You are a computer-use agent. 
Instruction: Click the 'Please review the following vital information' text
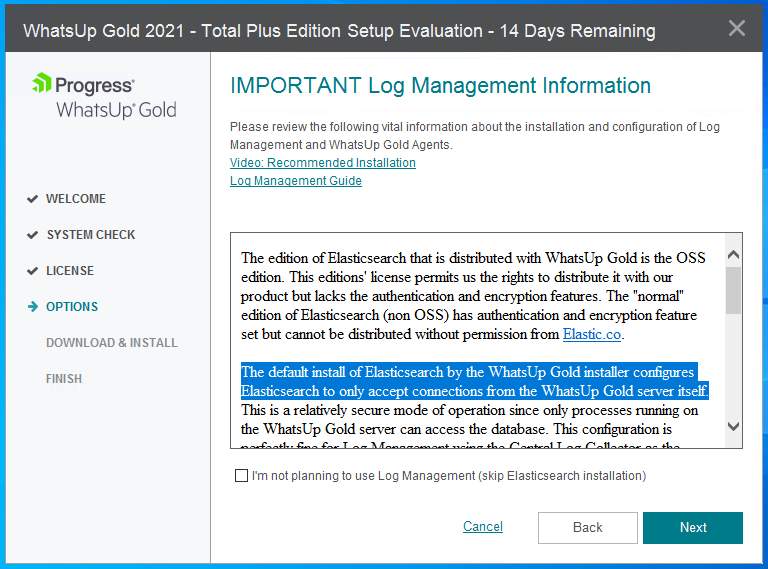click(475, 136)
